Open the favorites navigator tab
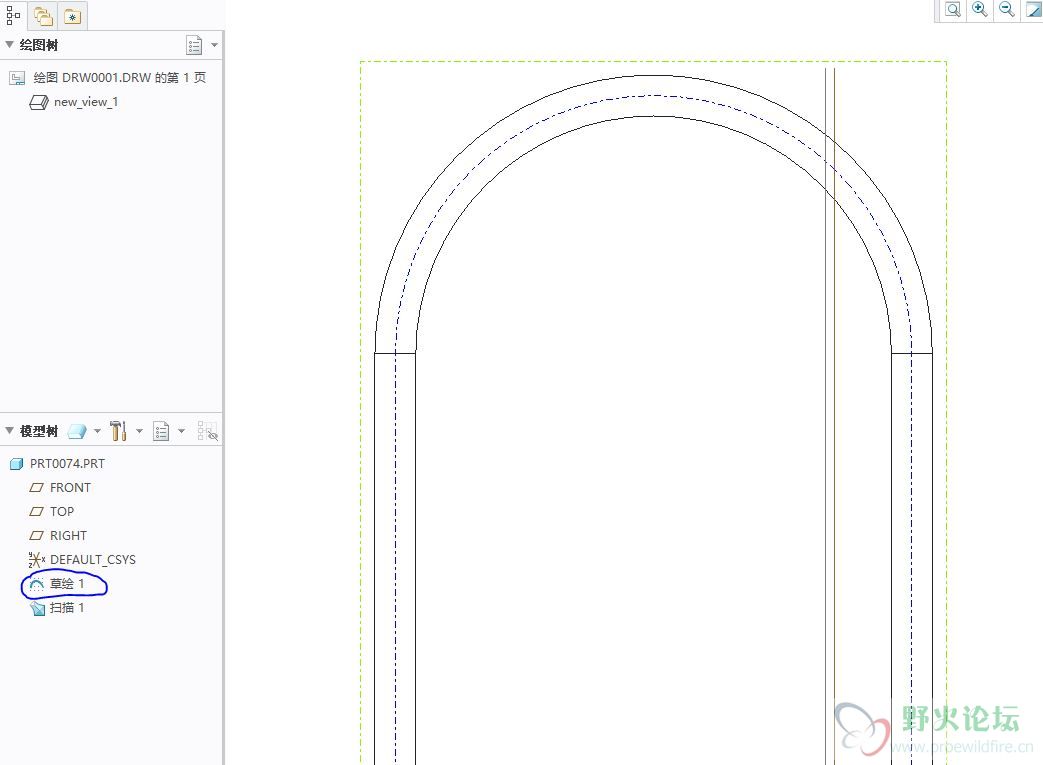The height and width of the screenshot is (765, 1043). [73, 16]
